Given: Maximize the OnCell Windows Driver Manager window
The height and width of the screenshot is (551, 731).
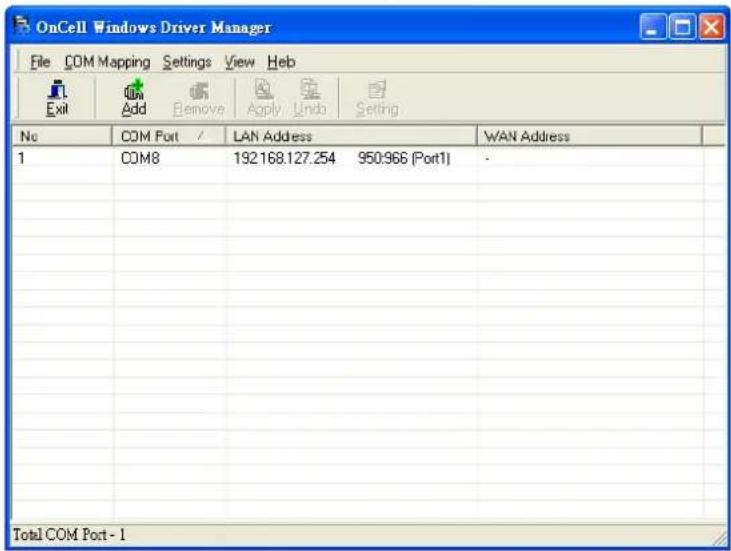Looking at the screenshot, I should pyautogui.click(x=682, y=27).
